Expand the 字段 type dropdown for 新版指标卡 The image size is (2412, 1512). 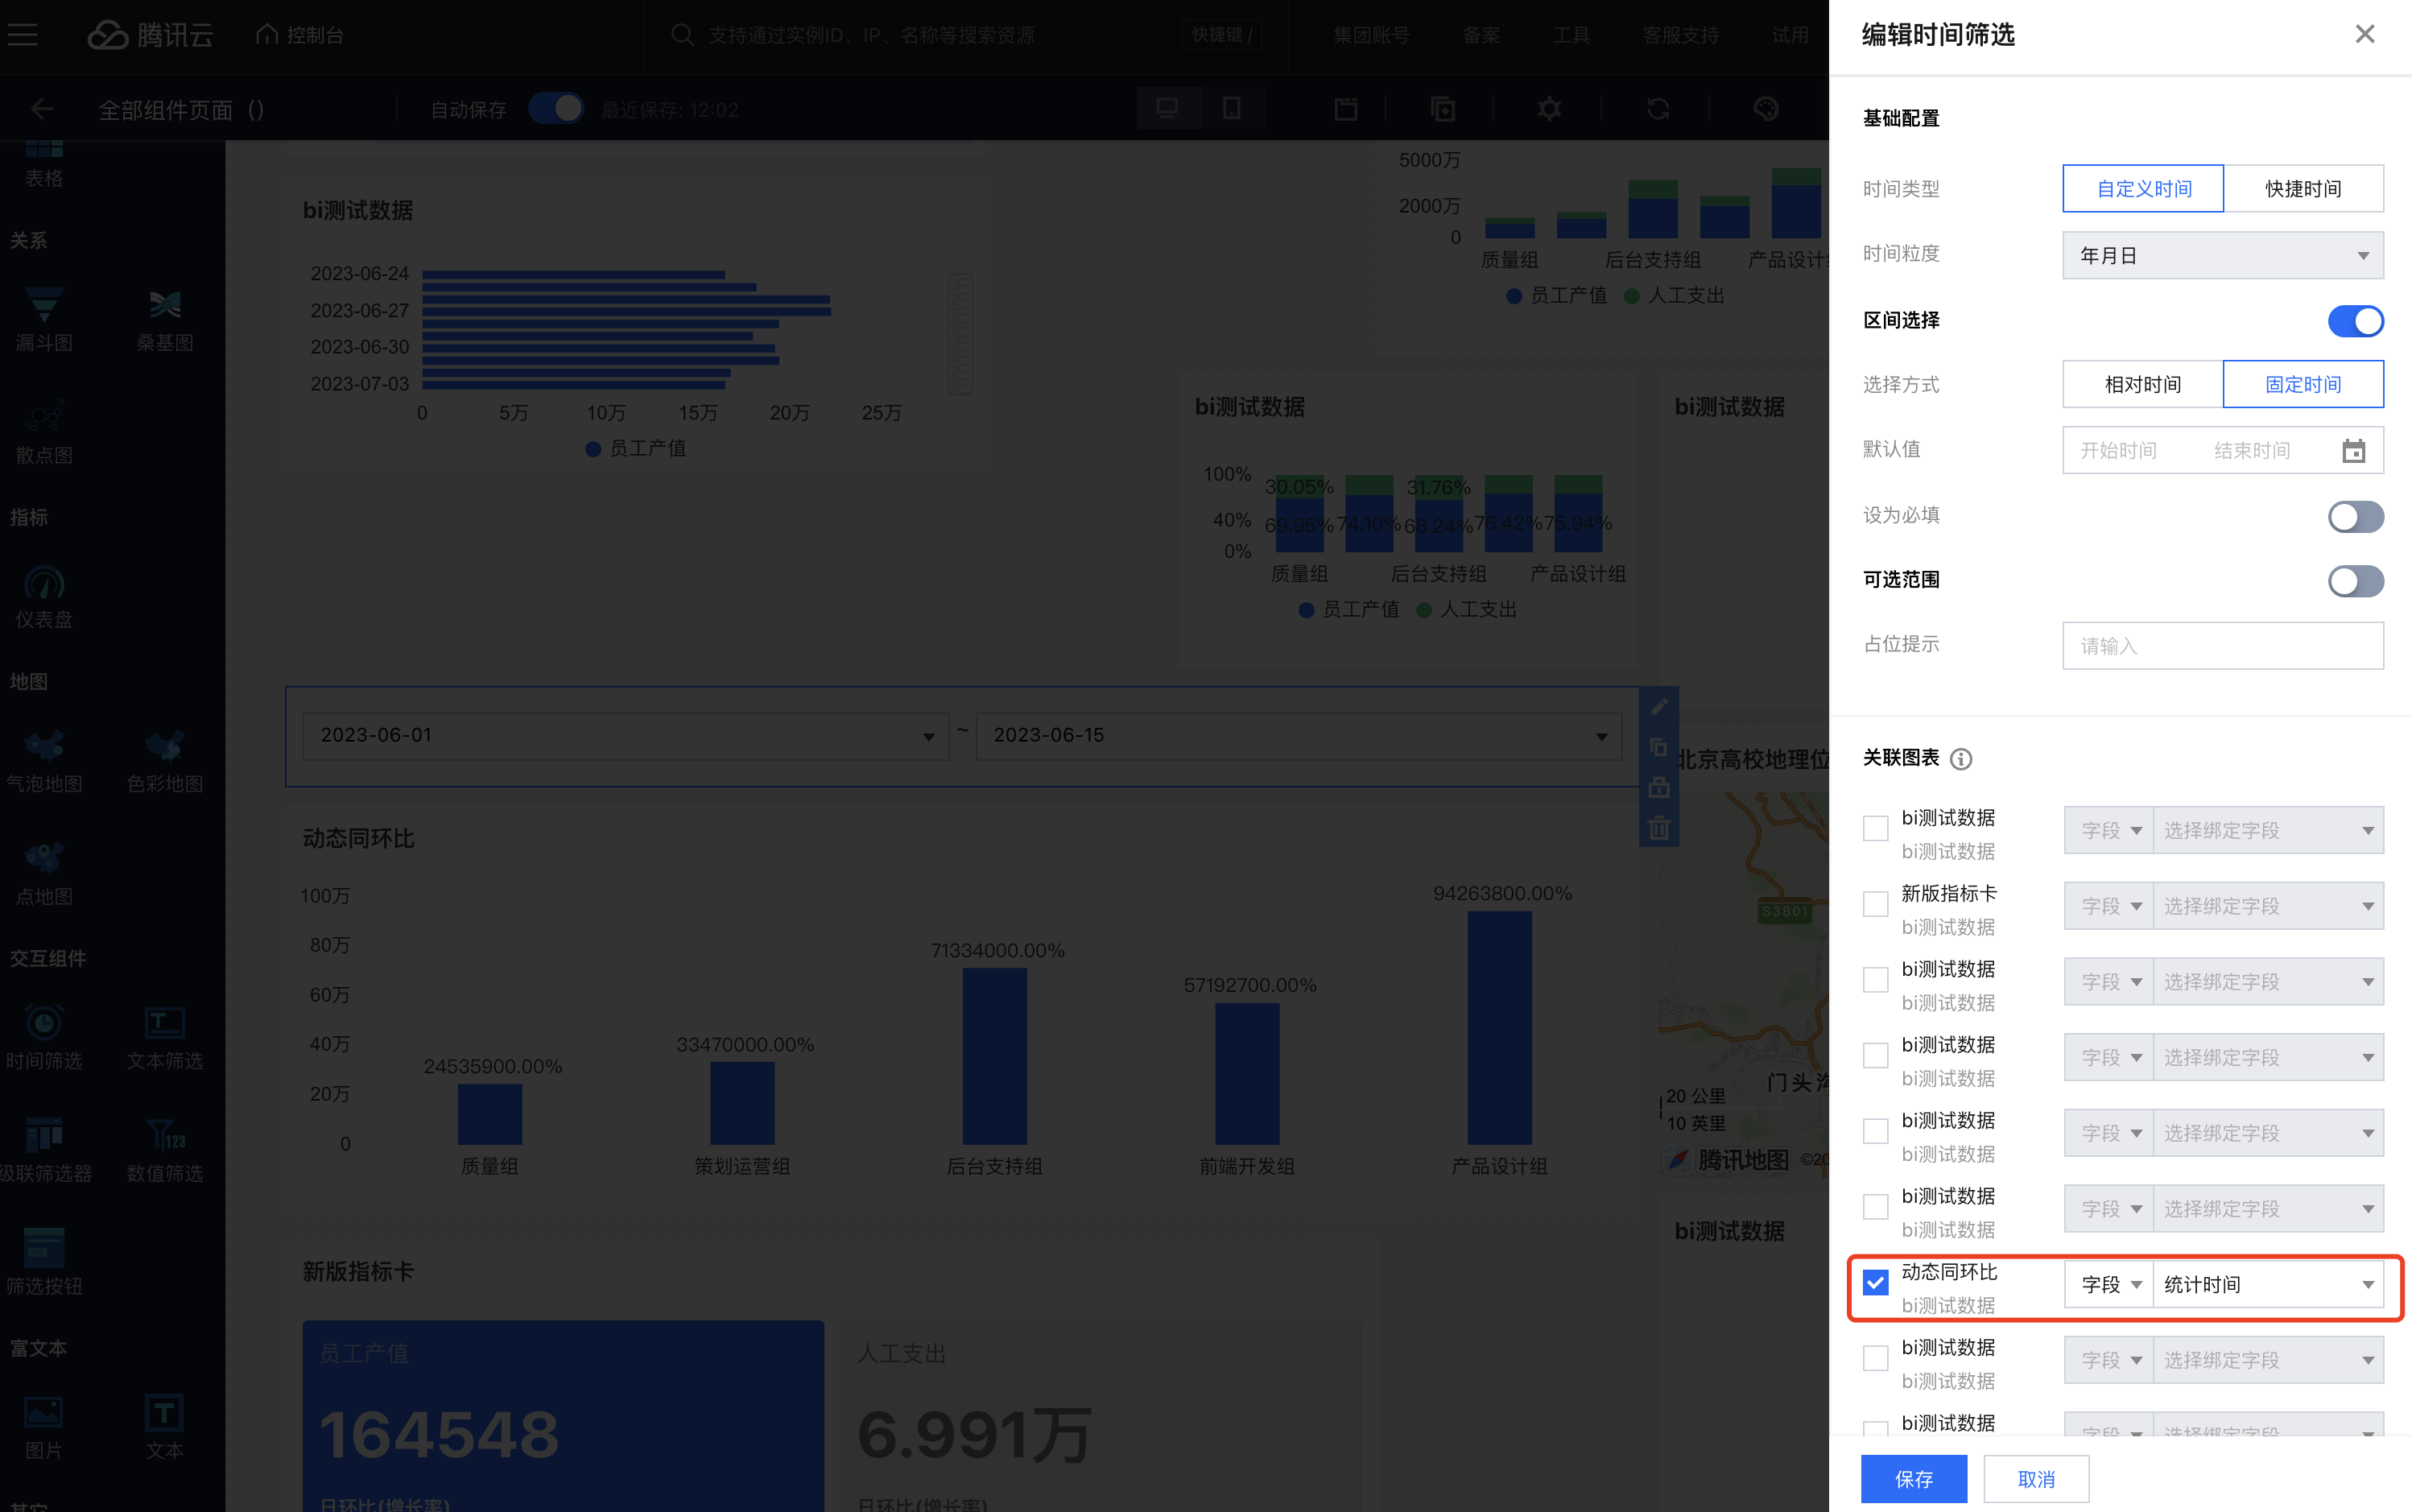click(2109, 907)
